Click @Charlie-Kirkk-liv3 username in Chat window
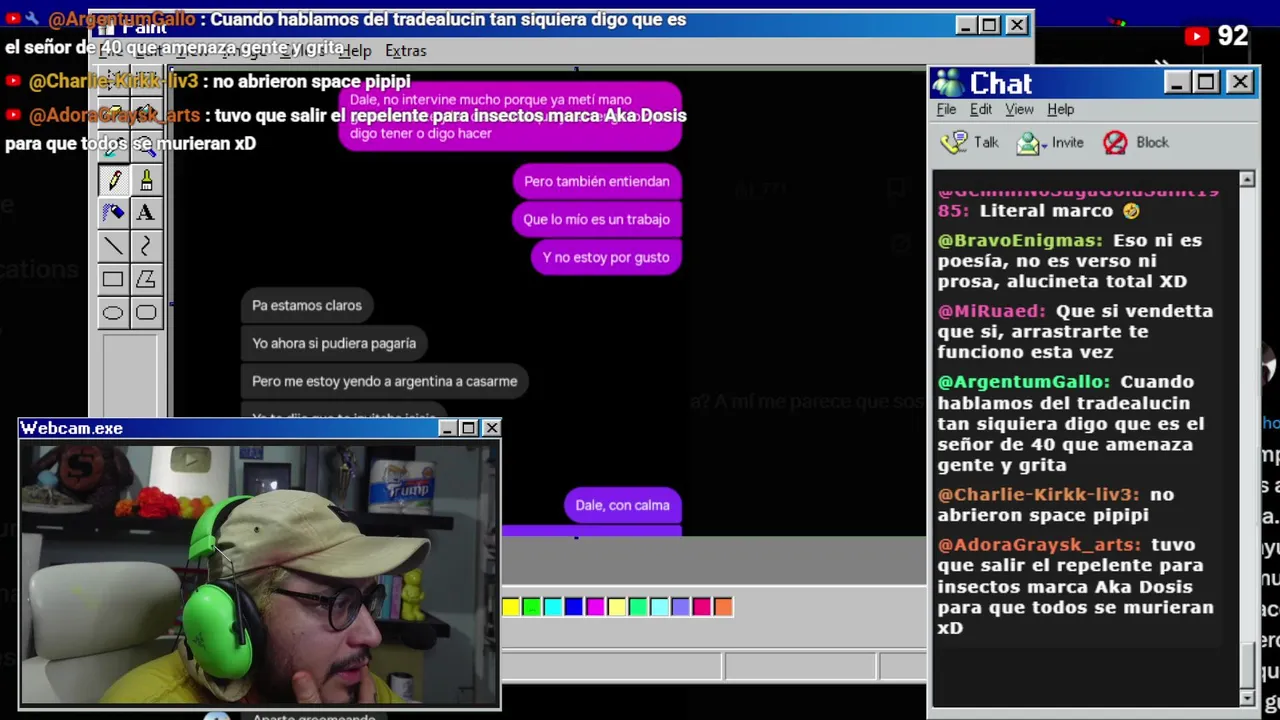 coord(1038,495)
